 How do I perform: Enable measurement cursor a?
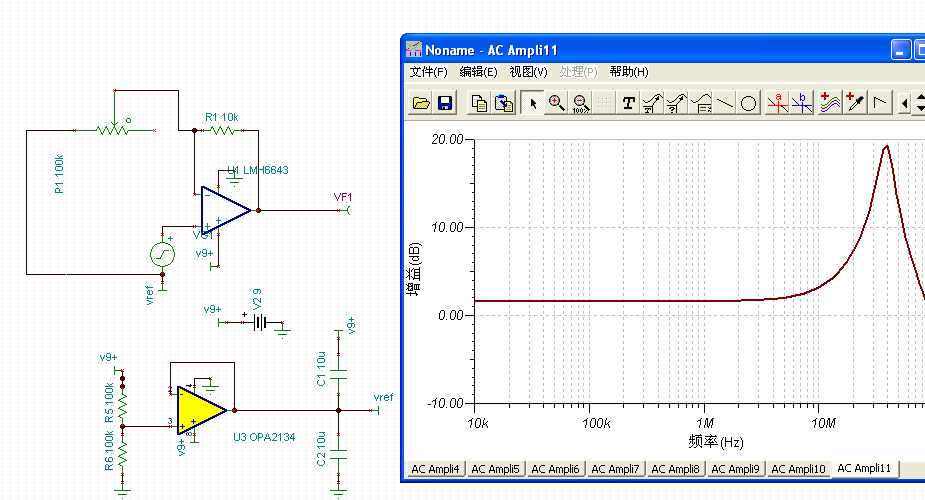[777, 103]
